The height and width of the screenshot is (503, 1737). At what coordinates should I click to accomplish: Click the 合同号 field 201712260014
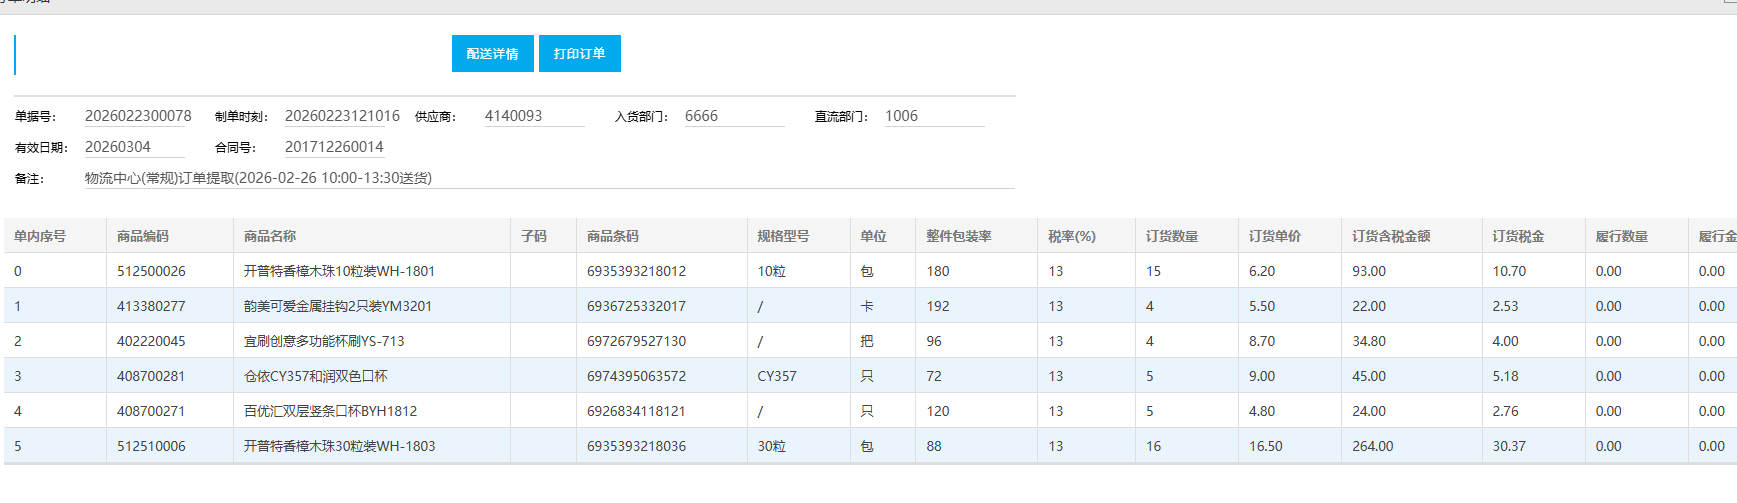point(334,147)
